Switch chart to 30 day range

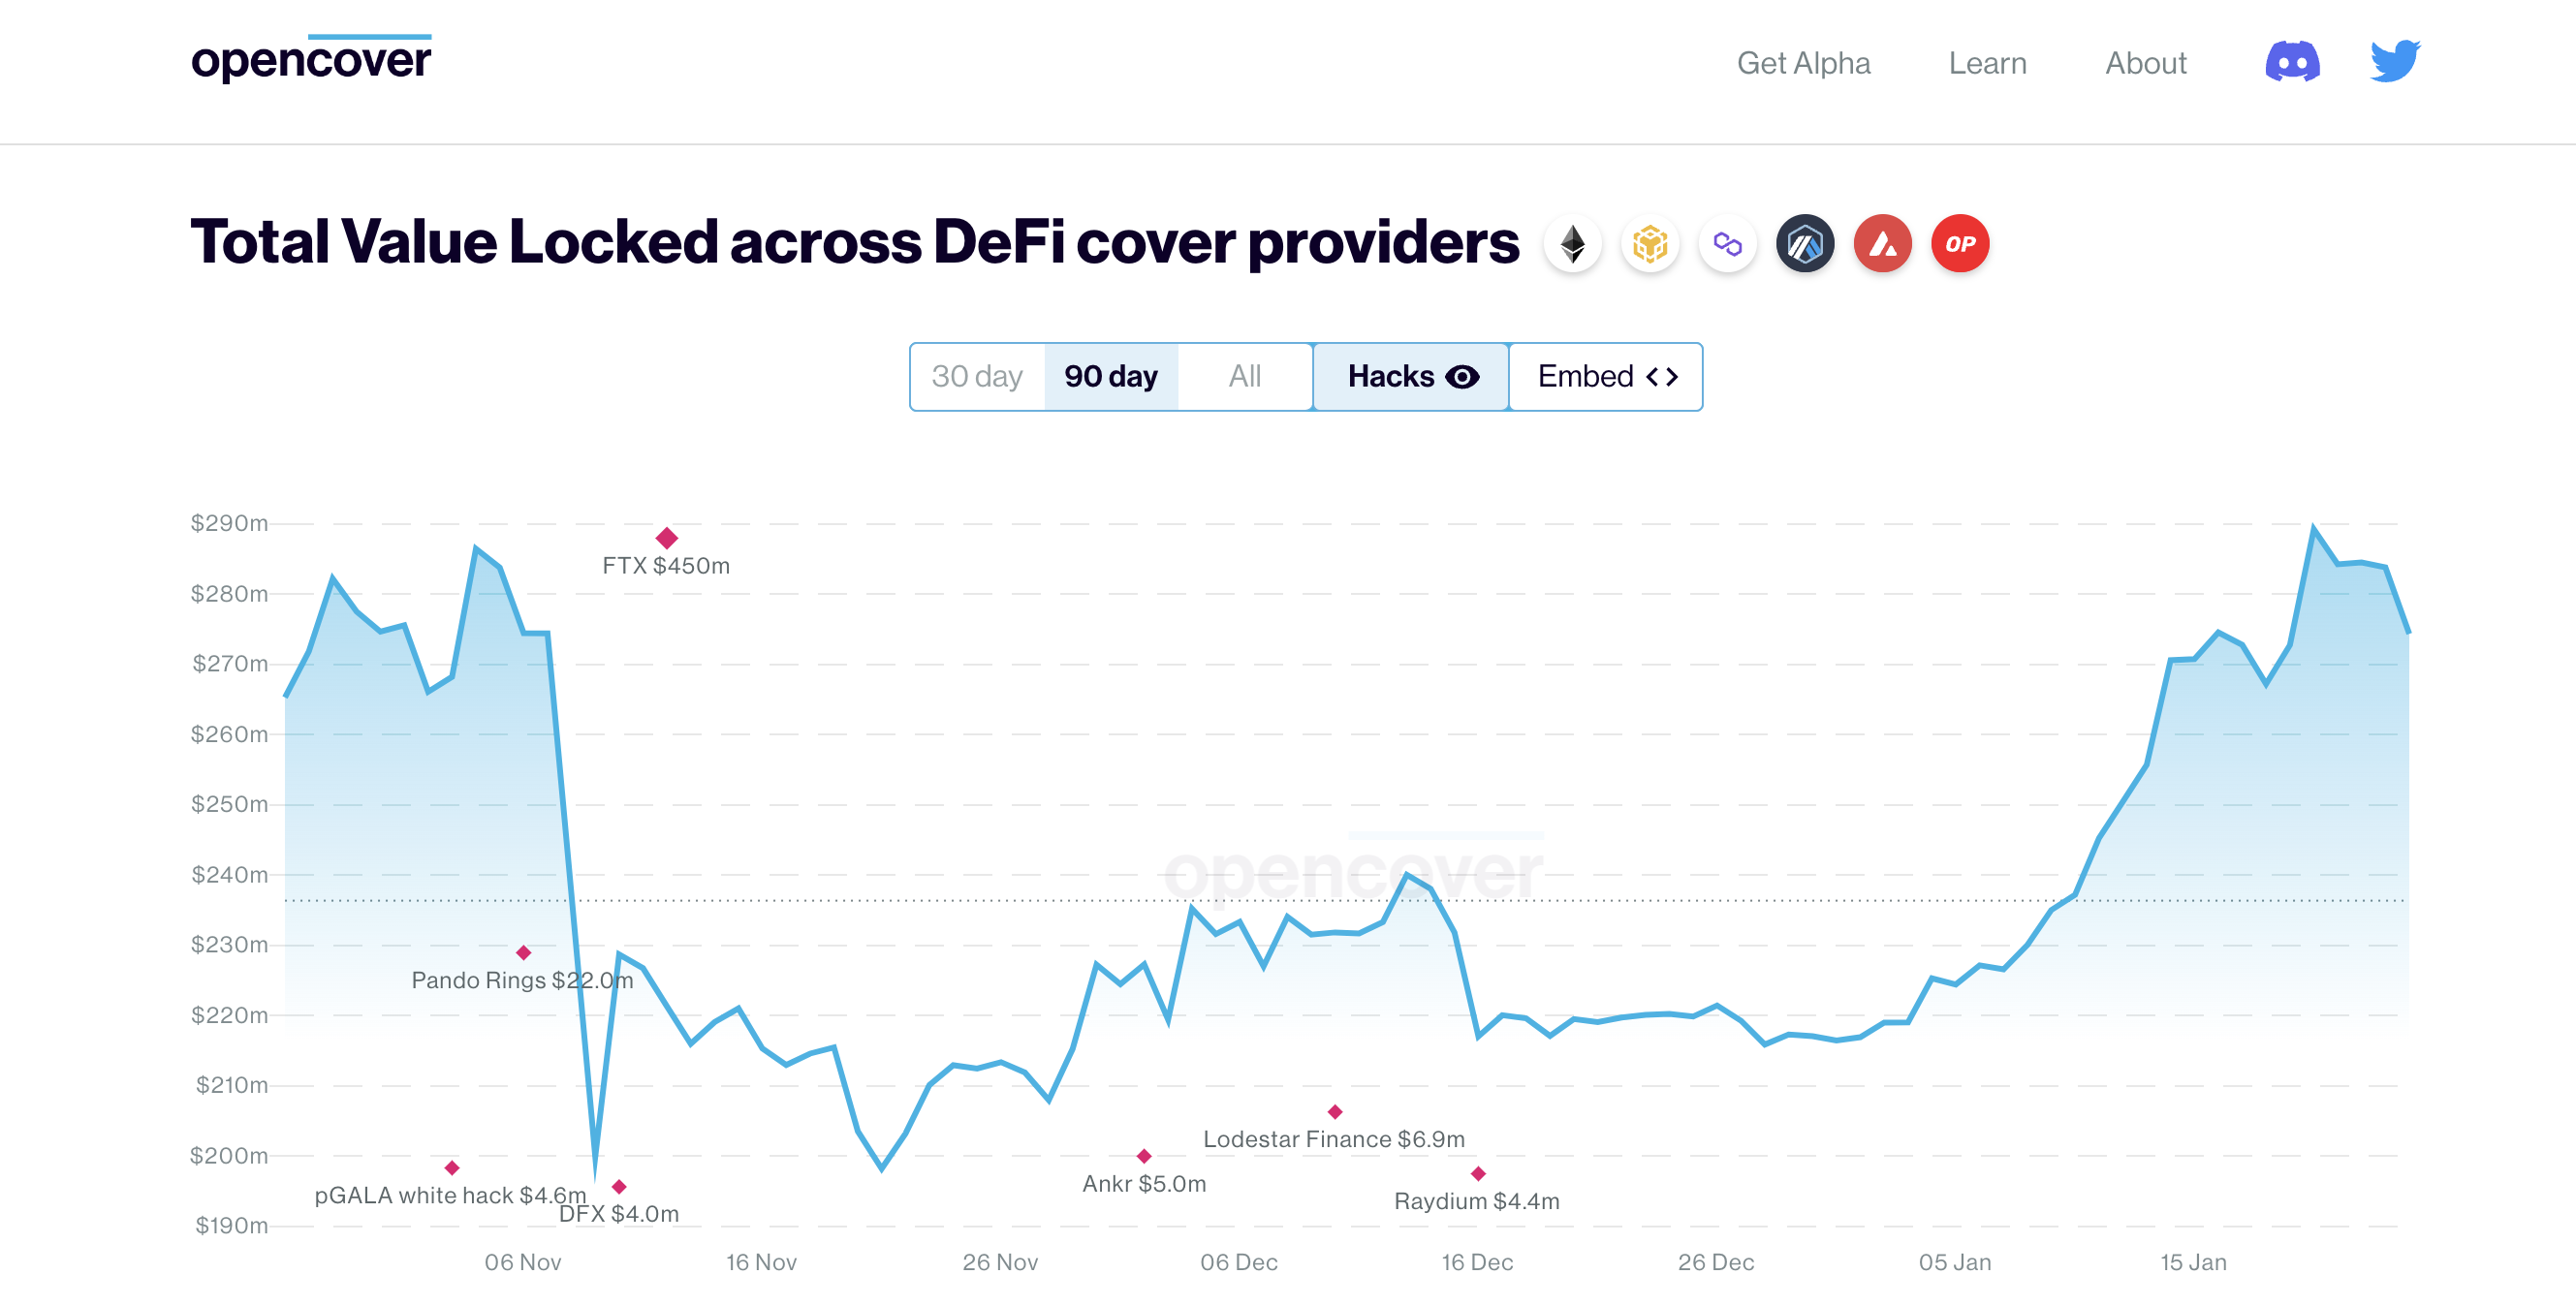[x=977, y=377]
